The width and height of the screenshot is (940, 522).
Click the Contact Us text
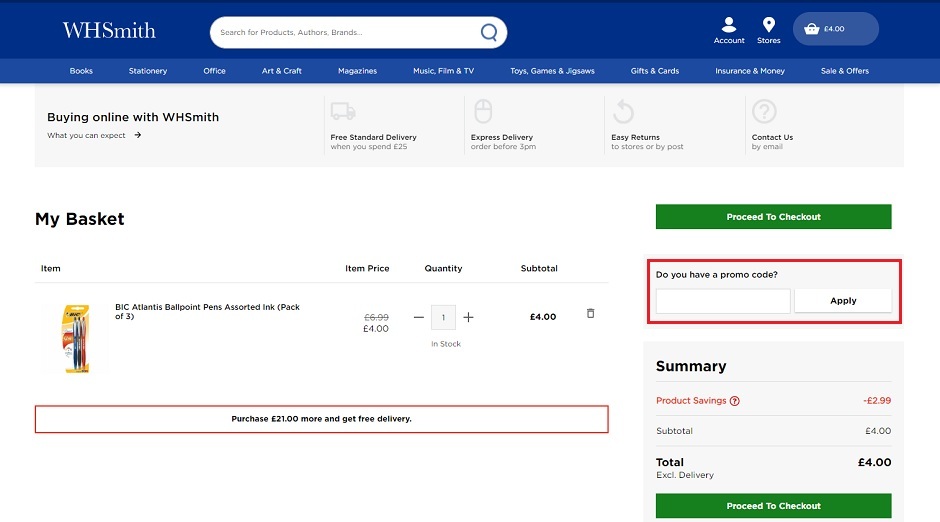coord(772,137)
